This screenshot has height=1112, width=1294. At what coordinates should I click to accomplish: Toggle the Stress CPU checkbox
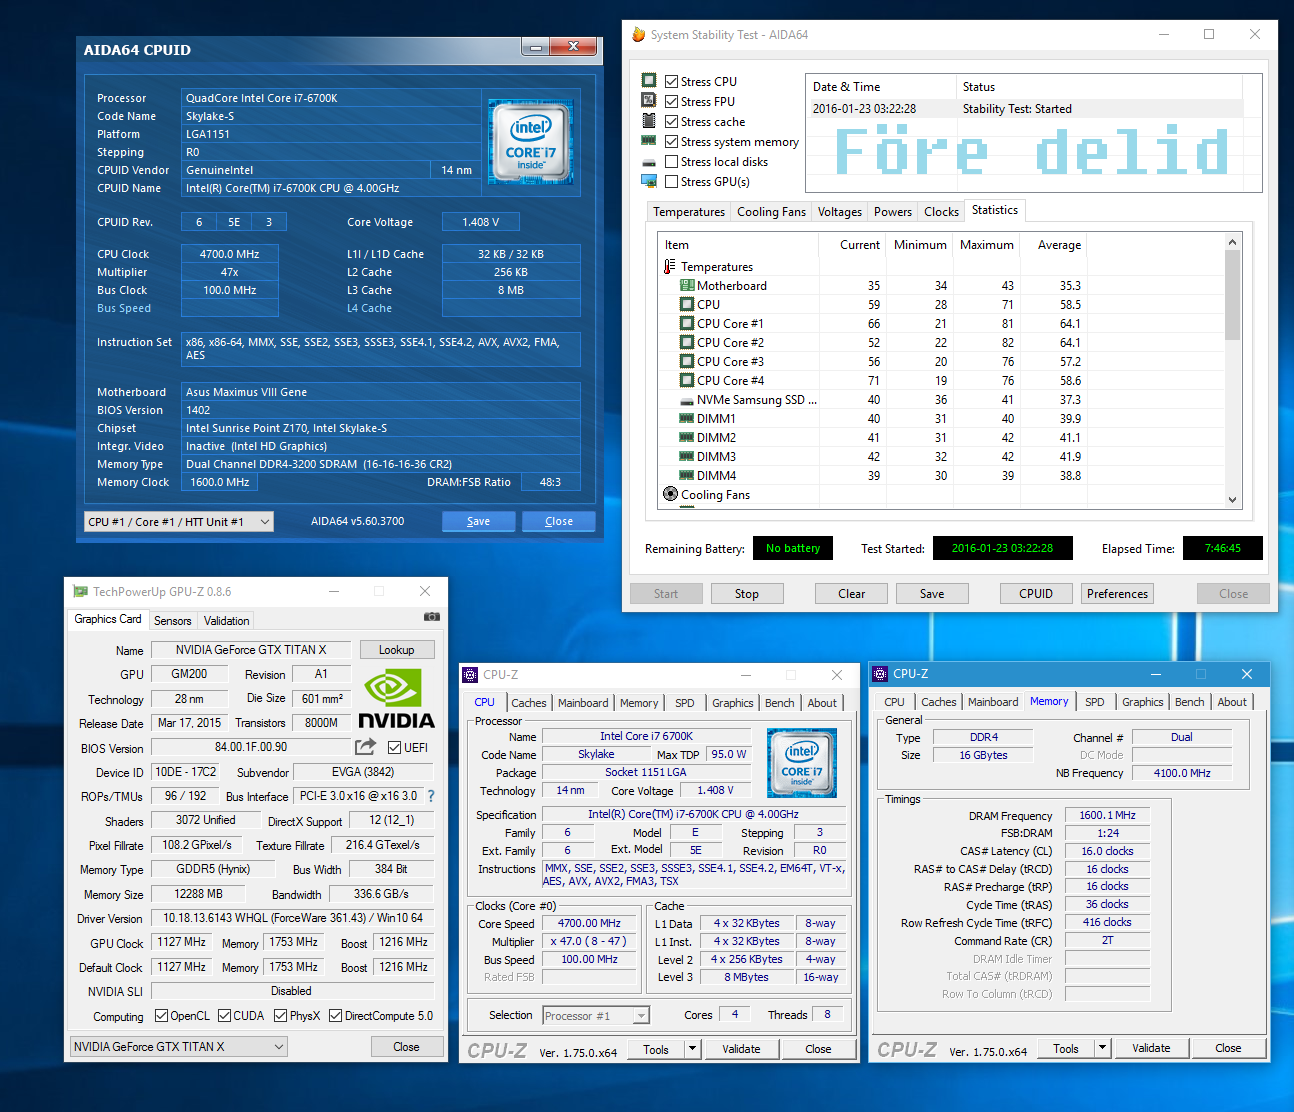coord(672,82)
